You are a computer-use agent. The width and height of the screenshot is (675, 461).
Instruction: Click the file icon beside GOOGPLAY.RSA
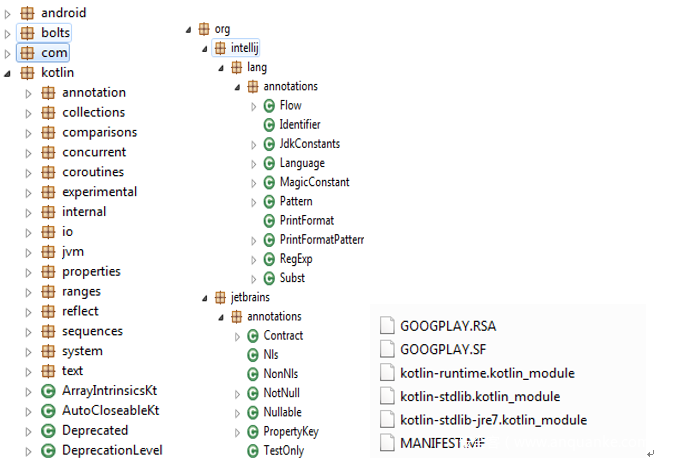click(x=387, y=325)
